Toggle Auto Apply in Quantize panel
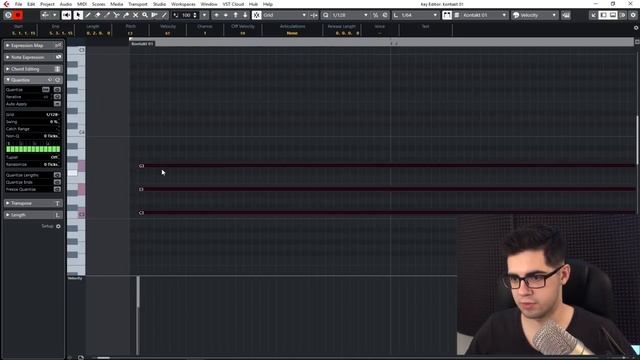The width and height of the screenshot is (640, 360). 57,104
